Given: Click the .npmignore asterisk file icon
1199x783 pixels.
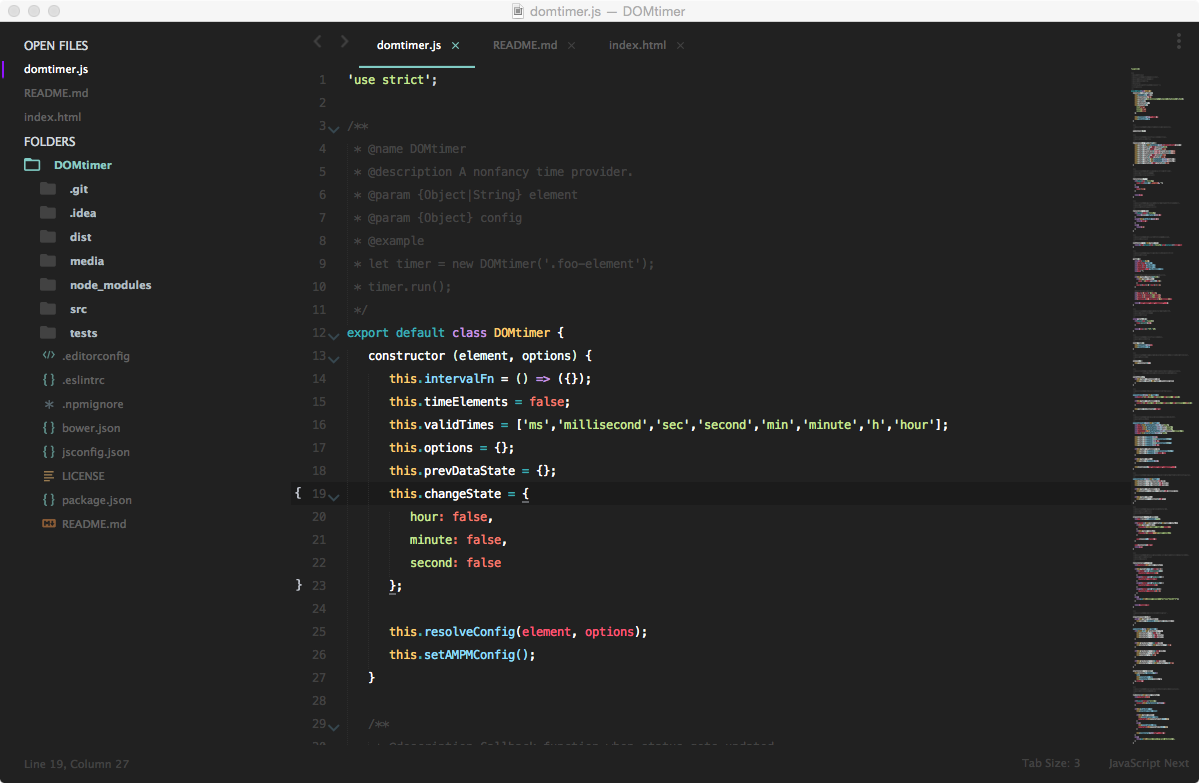Looking at the screenshot, I should [x=49, y=404].
